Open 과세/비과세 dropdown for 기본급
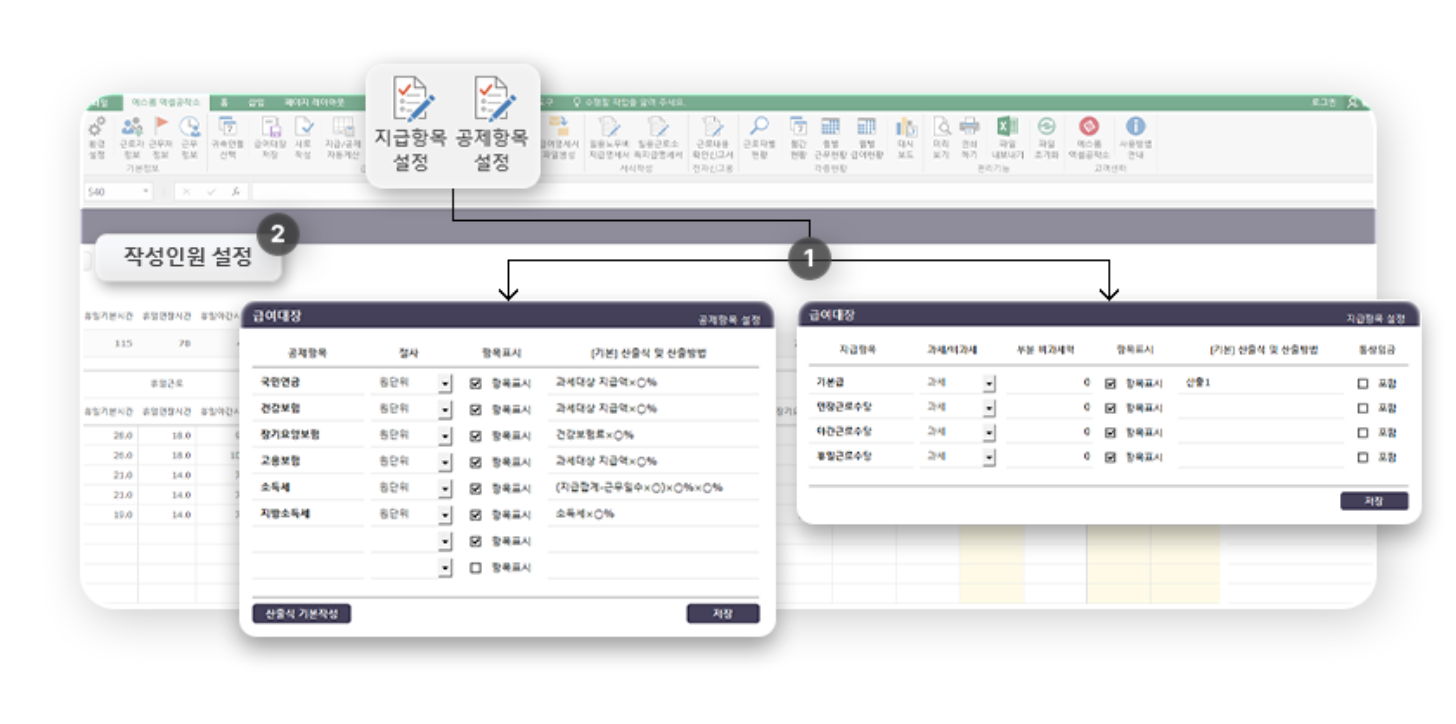The width and height of the screenshot is (1456, 724). 989,384
